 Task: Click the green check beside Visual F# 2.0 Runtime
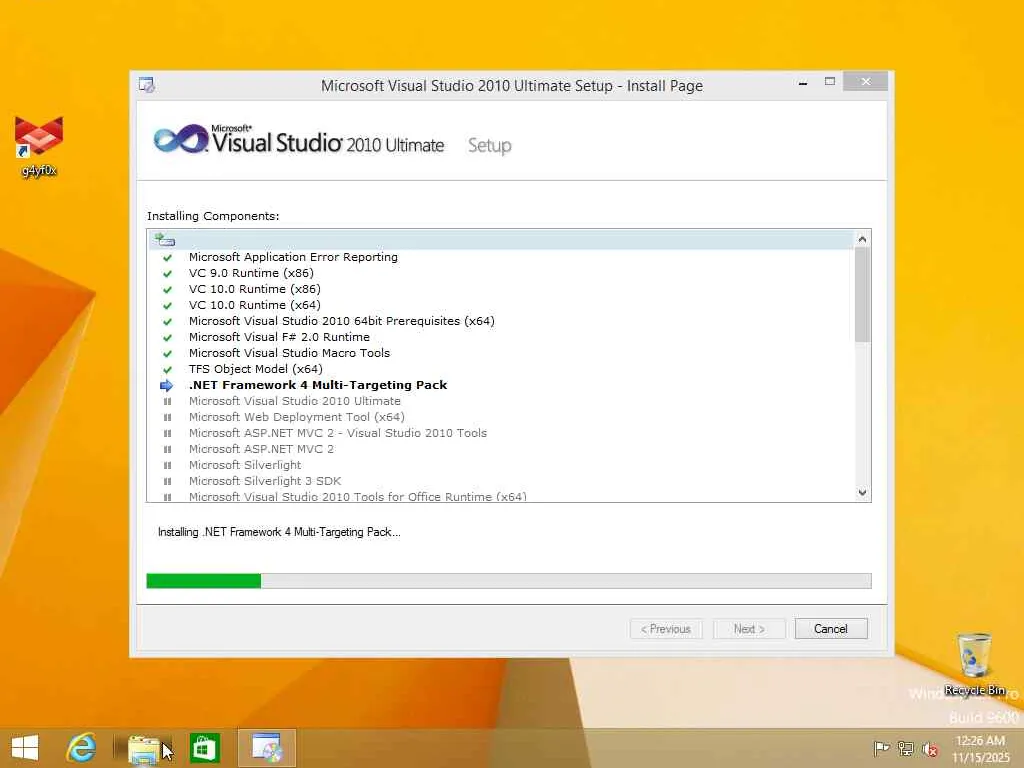pos(167,338)
